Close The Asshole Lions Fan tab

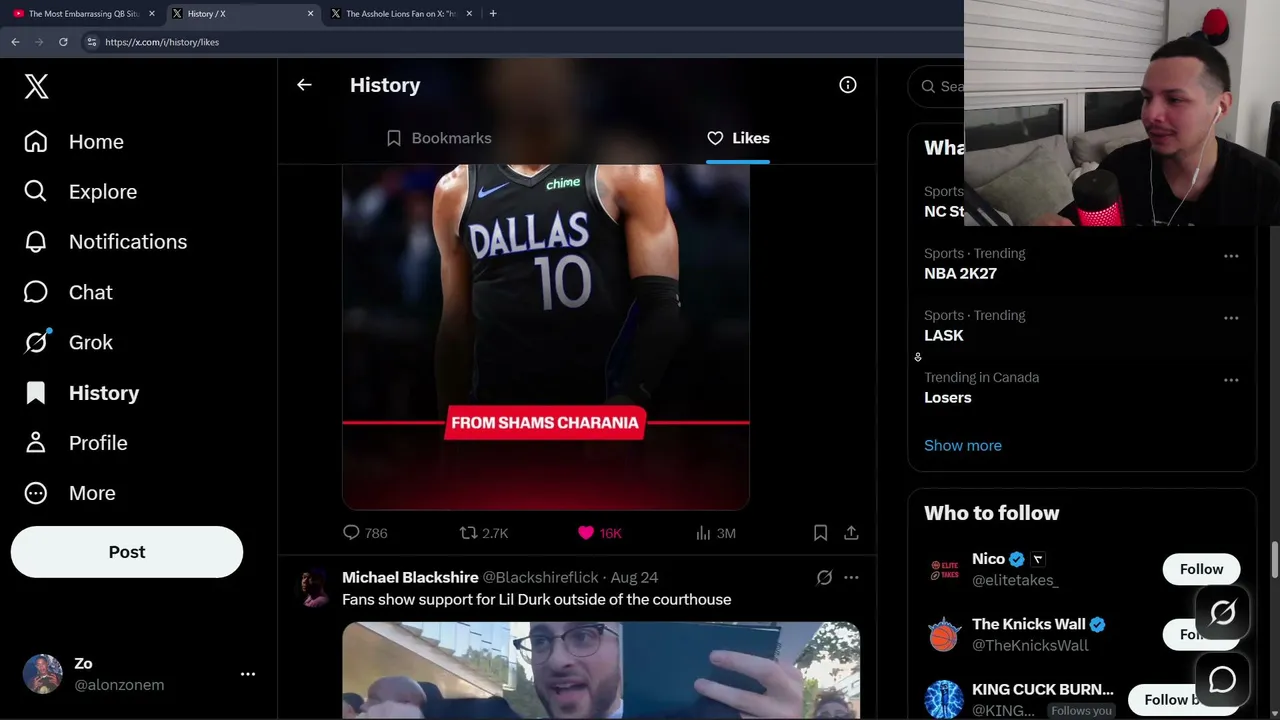(x=469, y=14)
